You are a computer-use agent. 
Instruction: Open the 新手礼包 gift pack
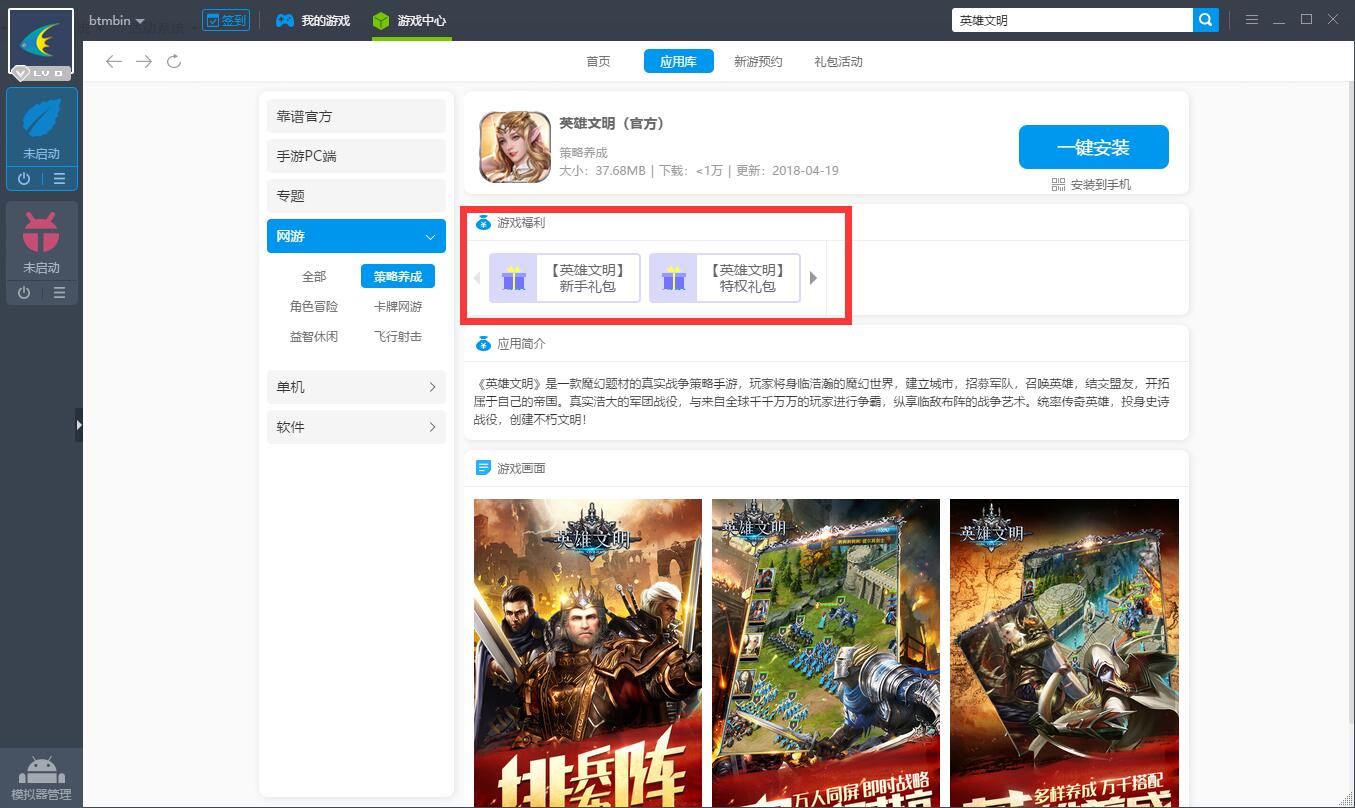click(565, 278)
